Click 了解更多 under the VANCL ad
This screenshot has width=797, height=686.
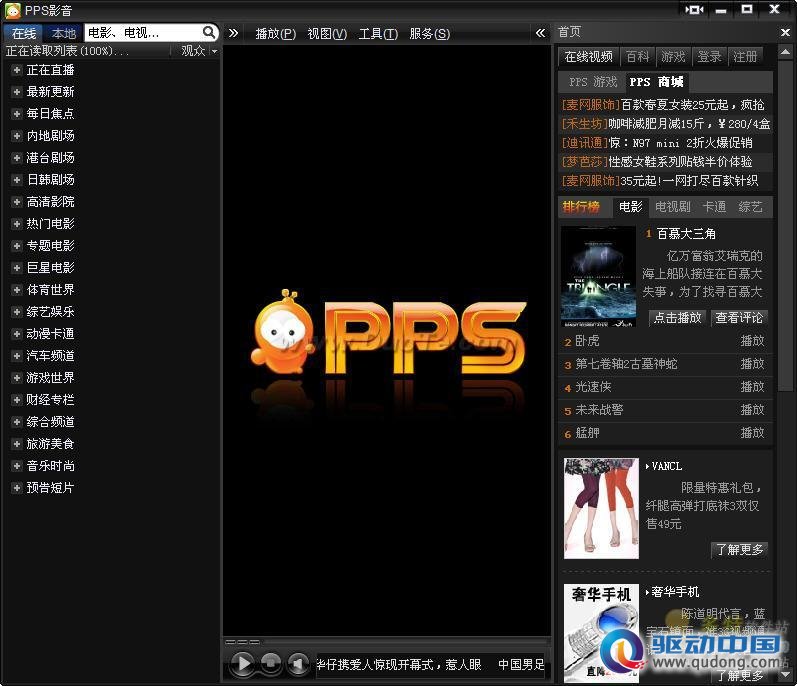coord(740,549)
